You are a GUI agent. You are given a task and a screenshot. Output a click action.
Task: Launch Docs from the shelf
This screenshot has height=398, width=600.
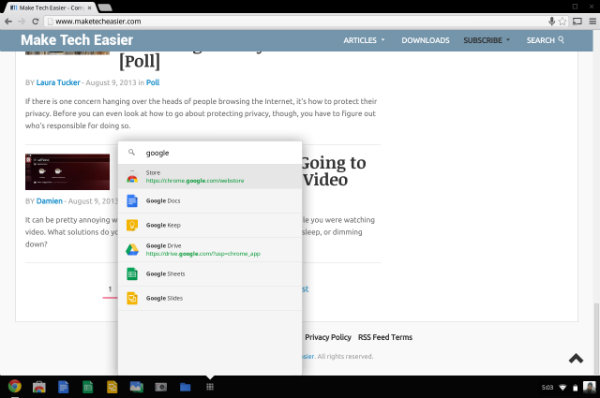click(64, 387)
